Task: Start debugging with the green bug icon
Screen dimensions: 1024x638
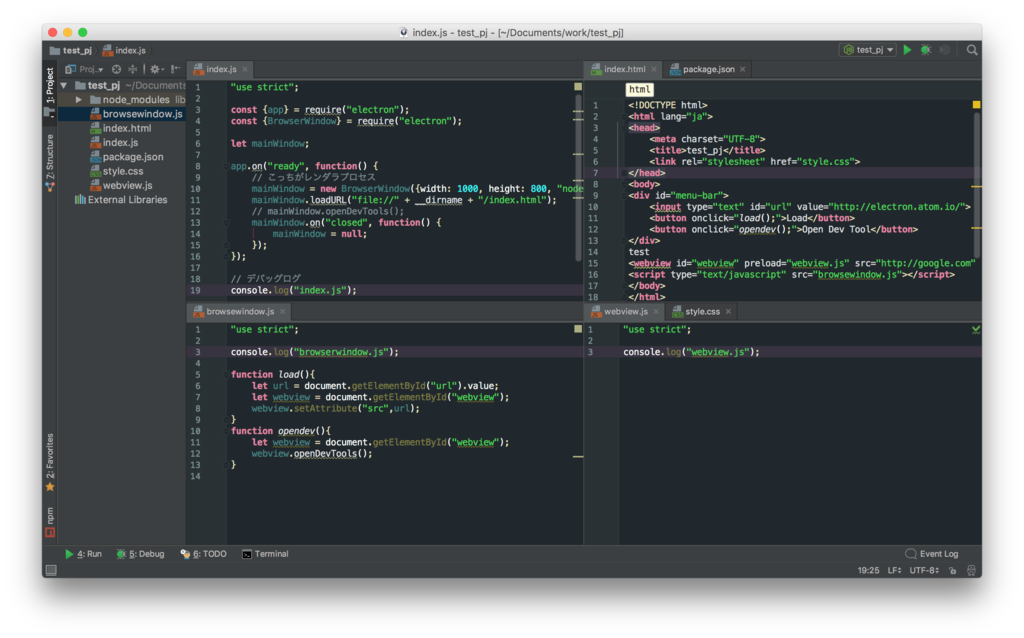Action: coord(925,50)
